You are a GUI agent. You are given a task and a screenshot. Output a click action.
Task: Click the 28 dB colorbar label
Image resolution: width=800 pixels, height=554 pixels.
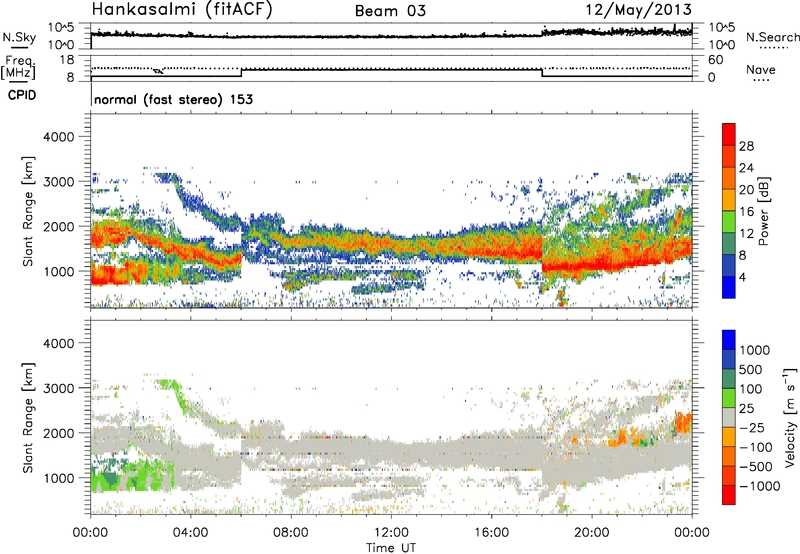tap(746, 146)
